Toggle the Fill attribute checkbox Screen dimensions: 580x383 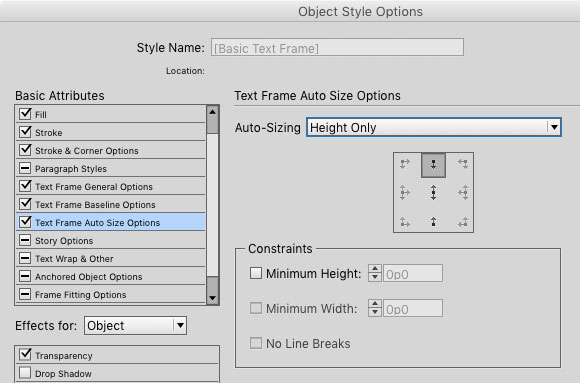click(x=25, y=114)
